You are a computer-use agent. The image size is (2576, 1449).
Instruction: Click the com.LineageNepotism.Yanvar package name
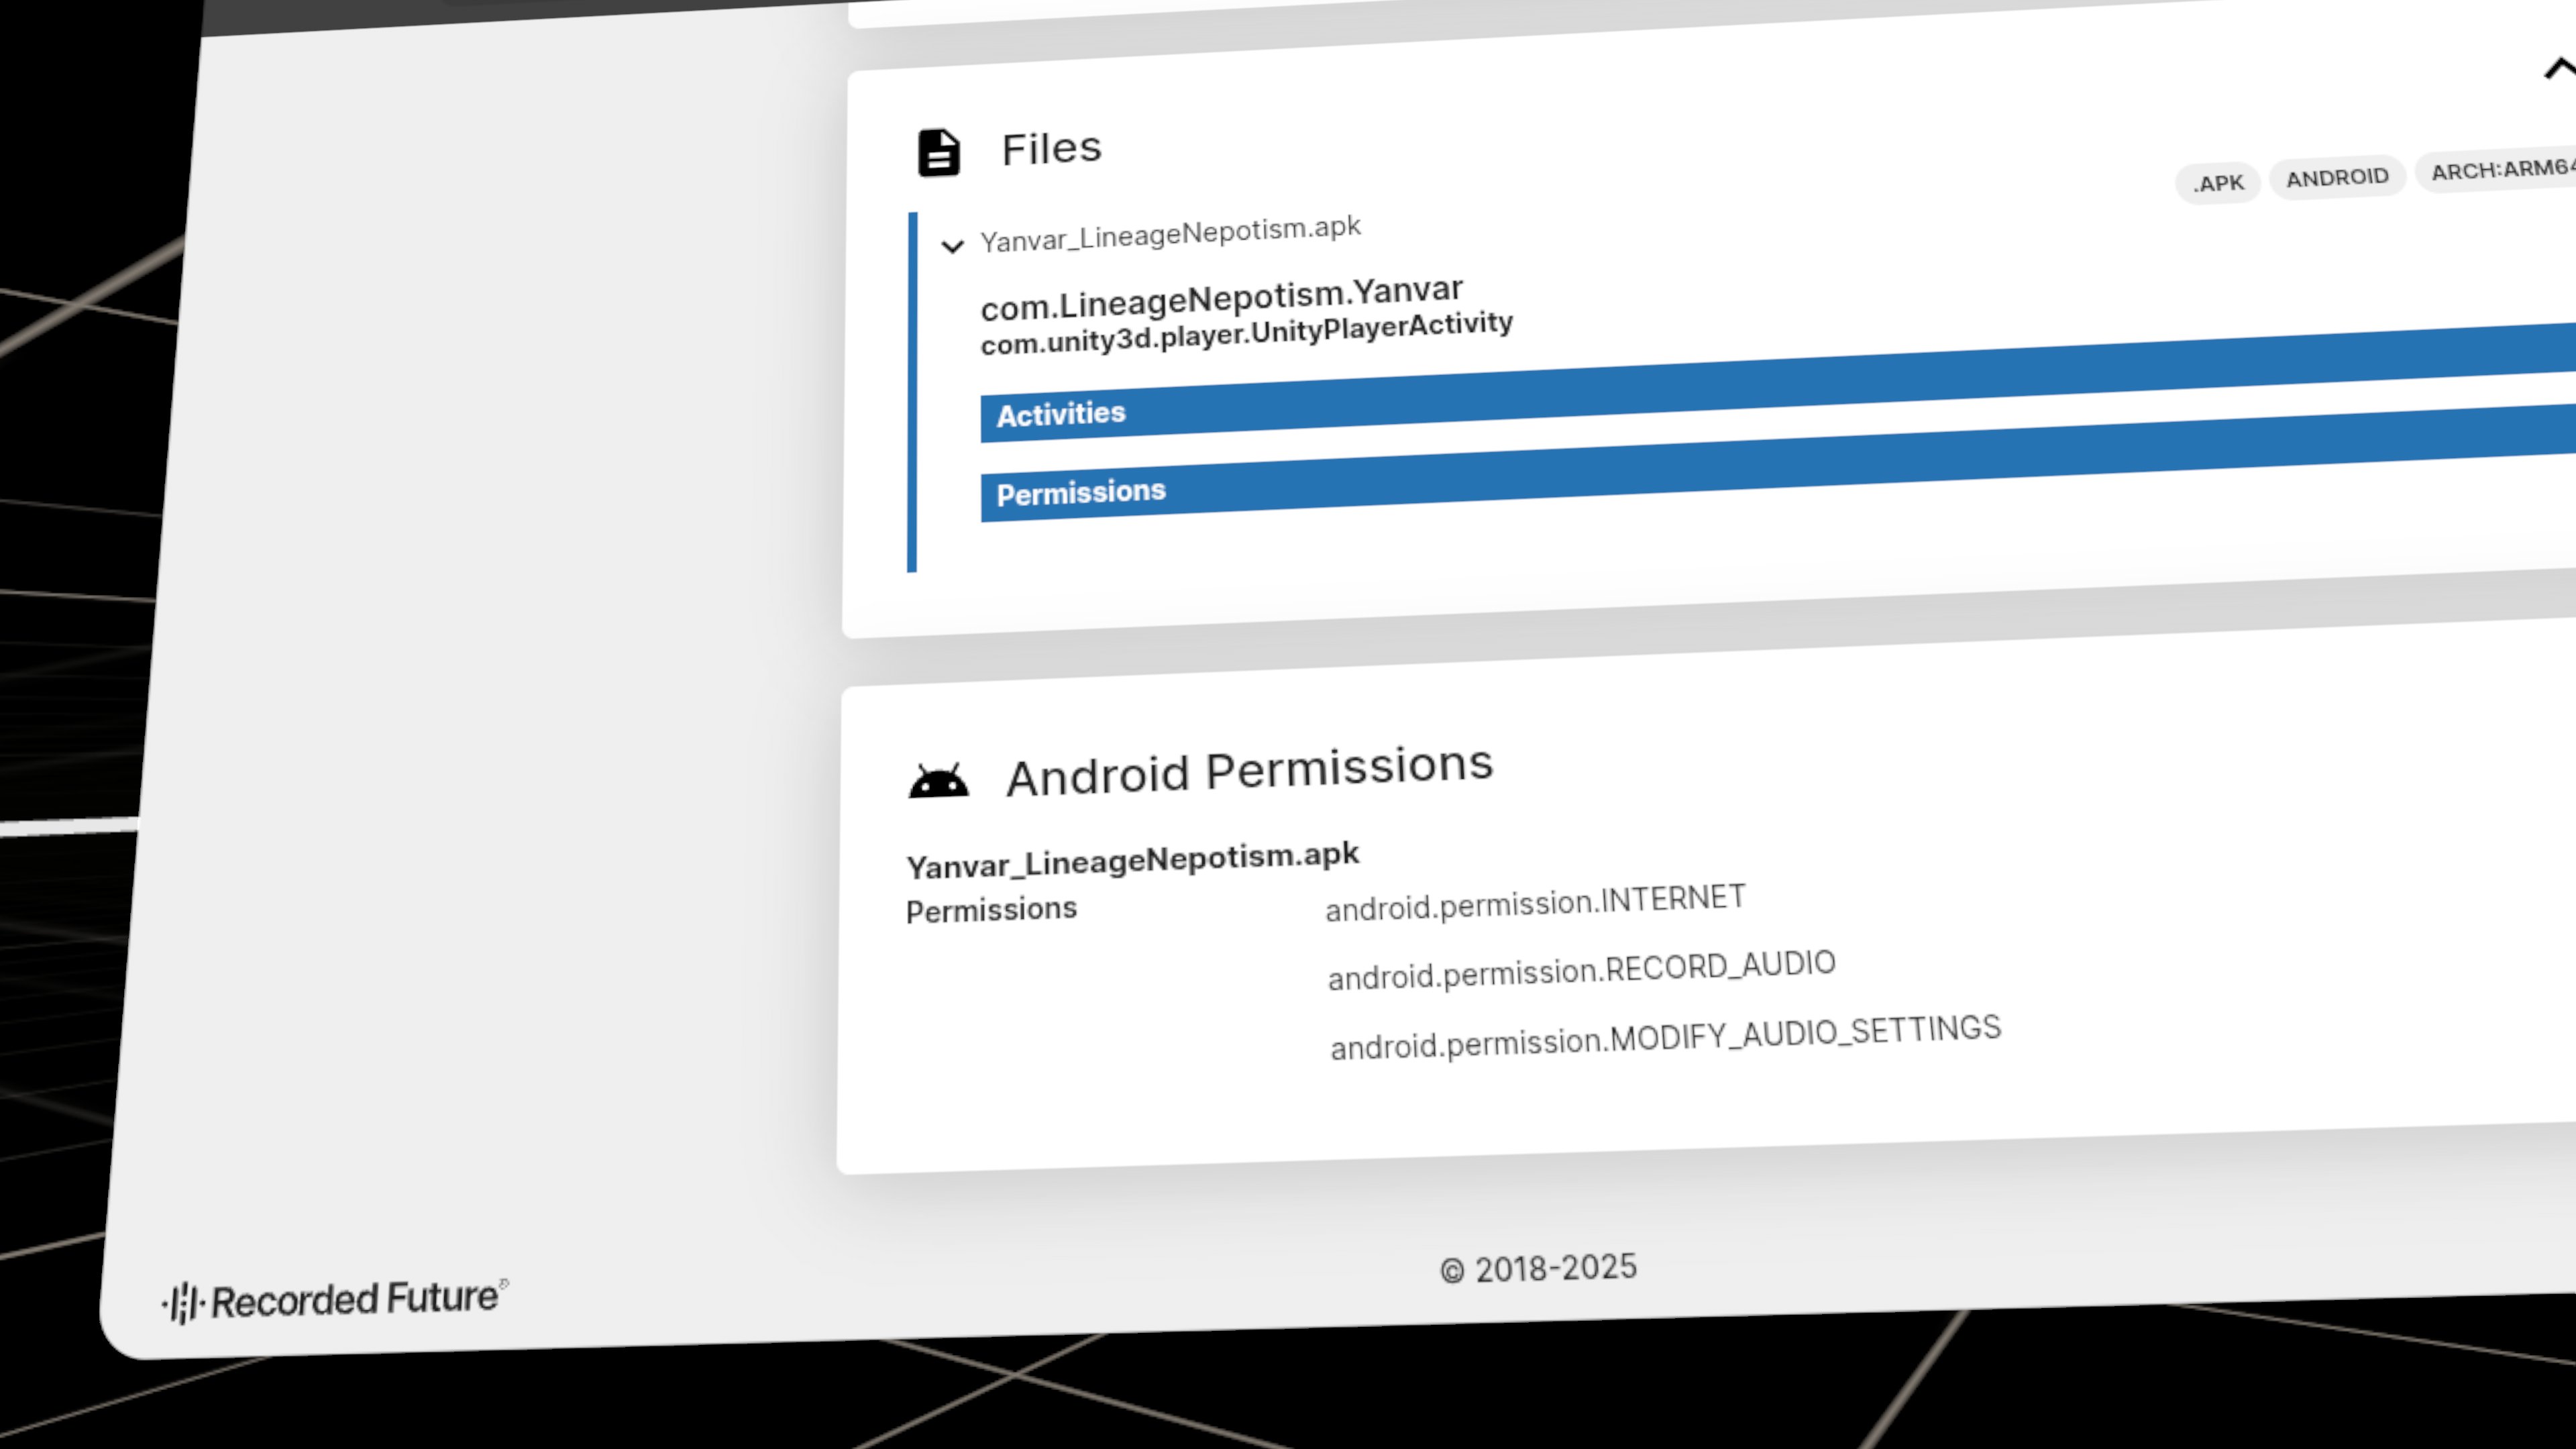pyautogui.click(x=1221, y=298)
